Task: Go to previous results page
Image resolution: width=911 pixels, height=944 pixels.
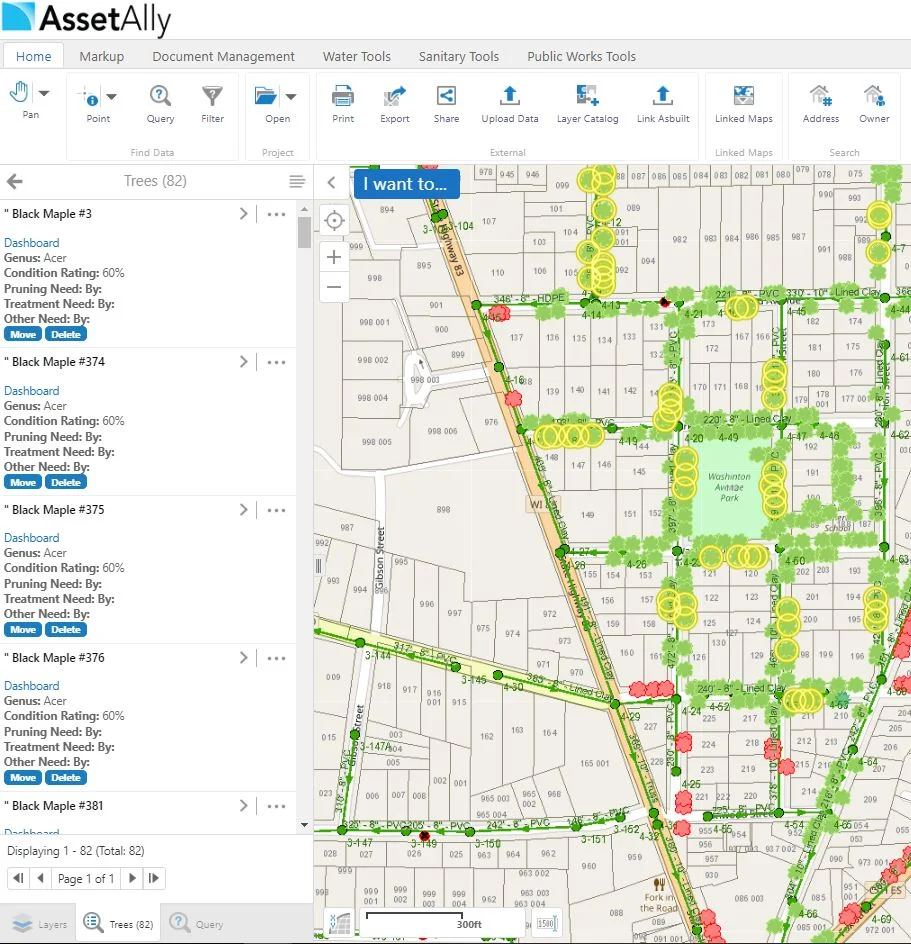Action: (40, 878)
